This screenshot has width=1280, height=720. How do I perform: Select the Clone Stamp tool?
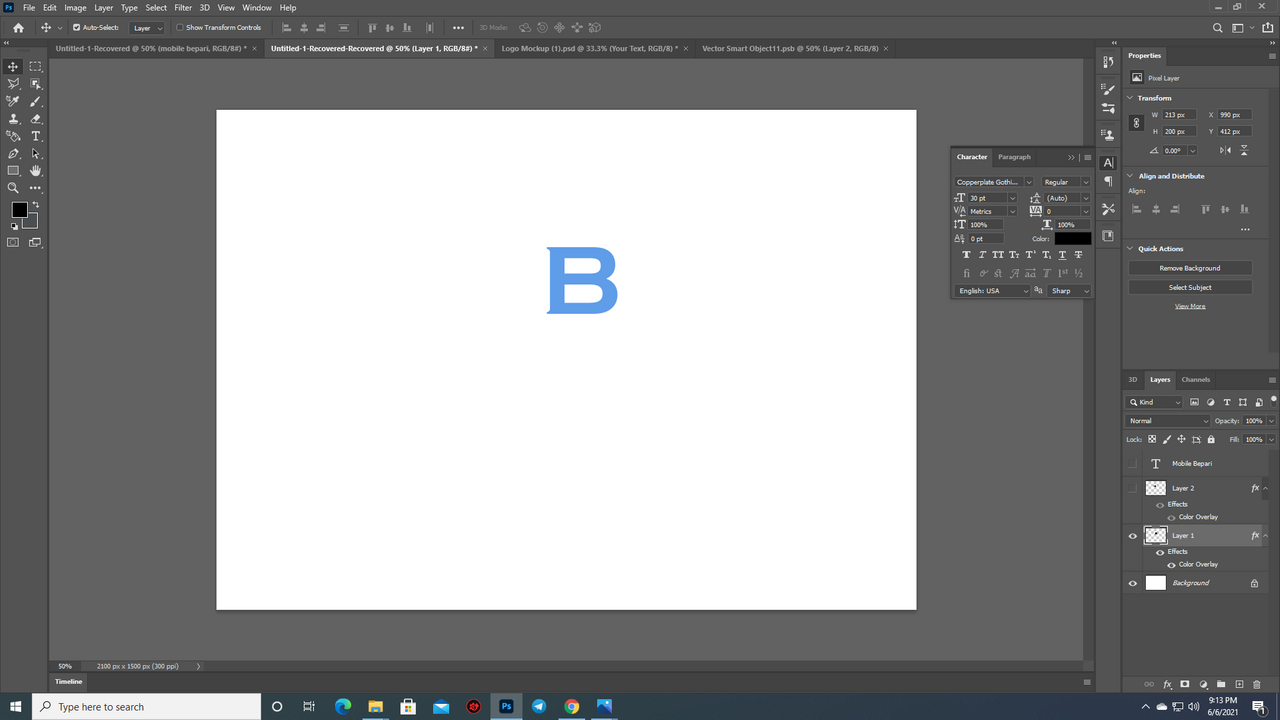[13, 119]
